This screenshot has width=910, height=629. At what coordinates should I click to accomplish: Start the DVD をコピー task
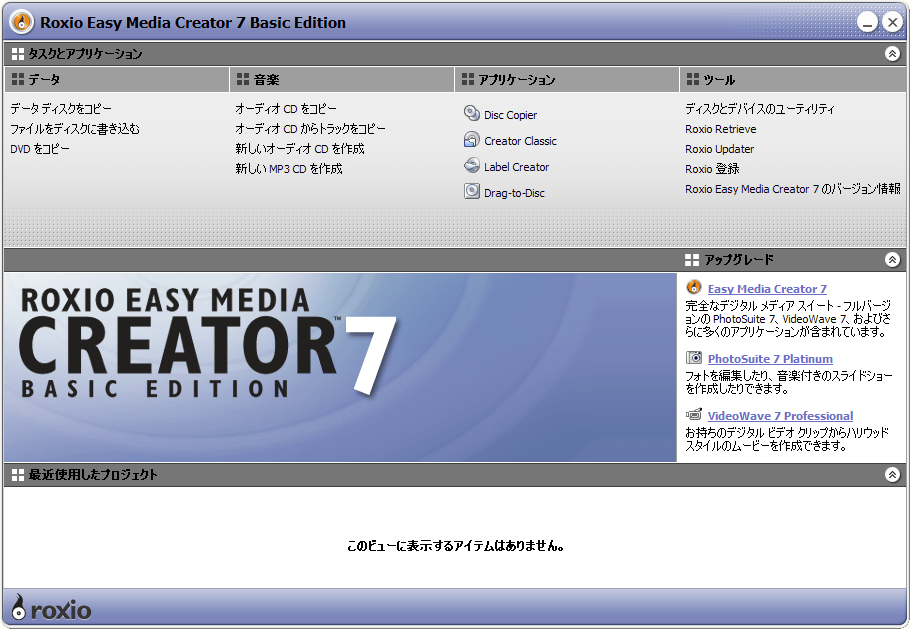[39, 149]
